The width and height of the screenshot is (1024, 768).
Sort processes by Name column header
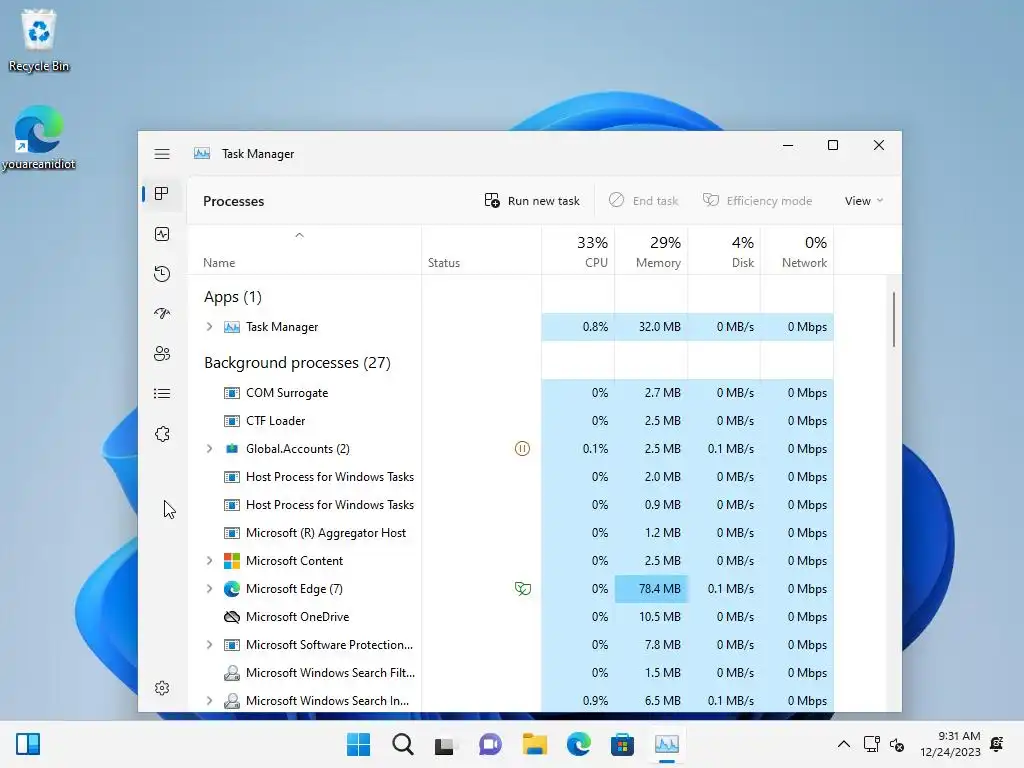coord(304,250)
